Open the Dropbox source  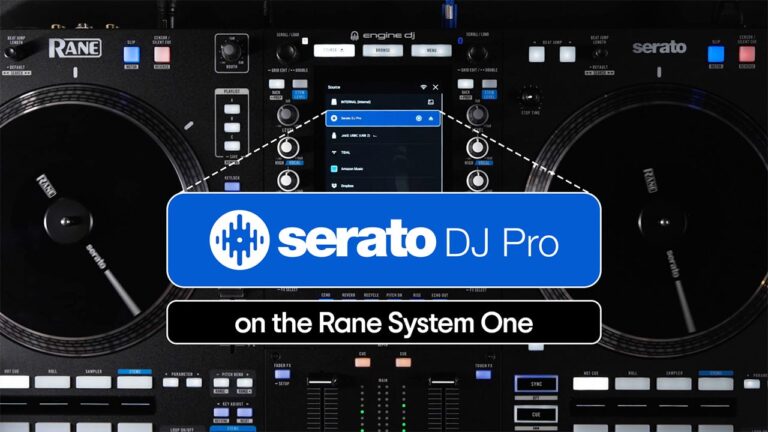[x=384, y=186]
